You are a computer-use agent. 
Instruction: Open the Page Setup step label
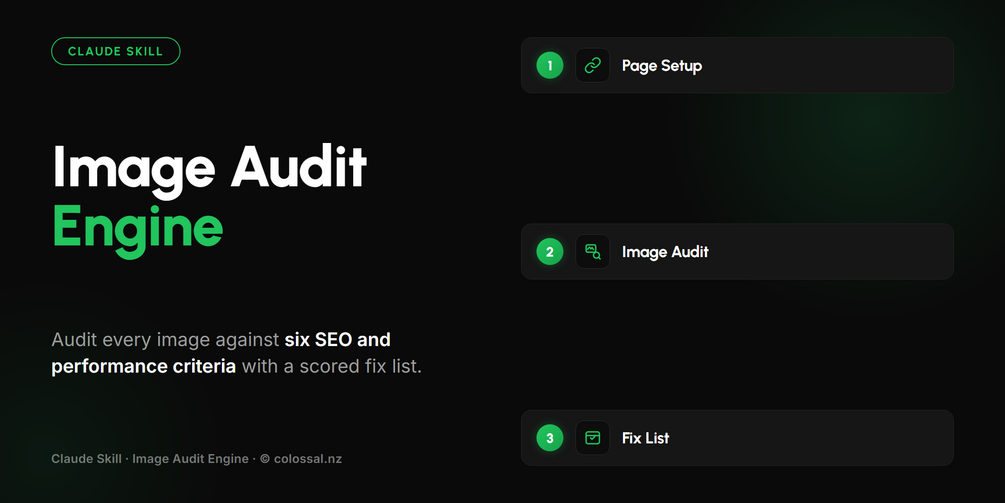point(661,66)
